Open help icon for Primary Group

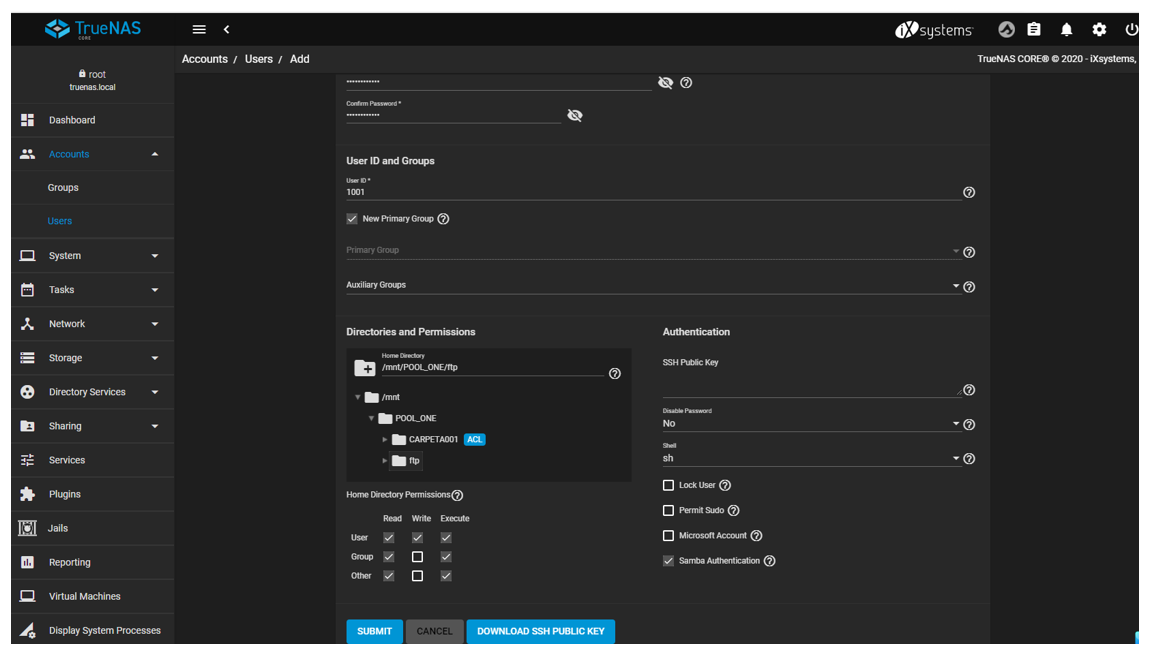tap(969, 252)
